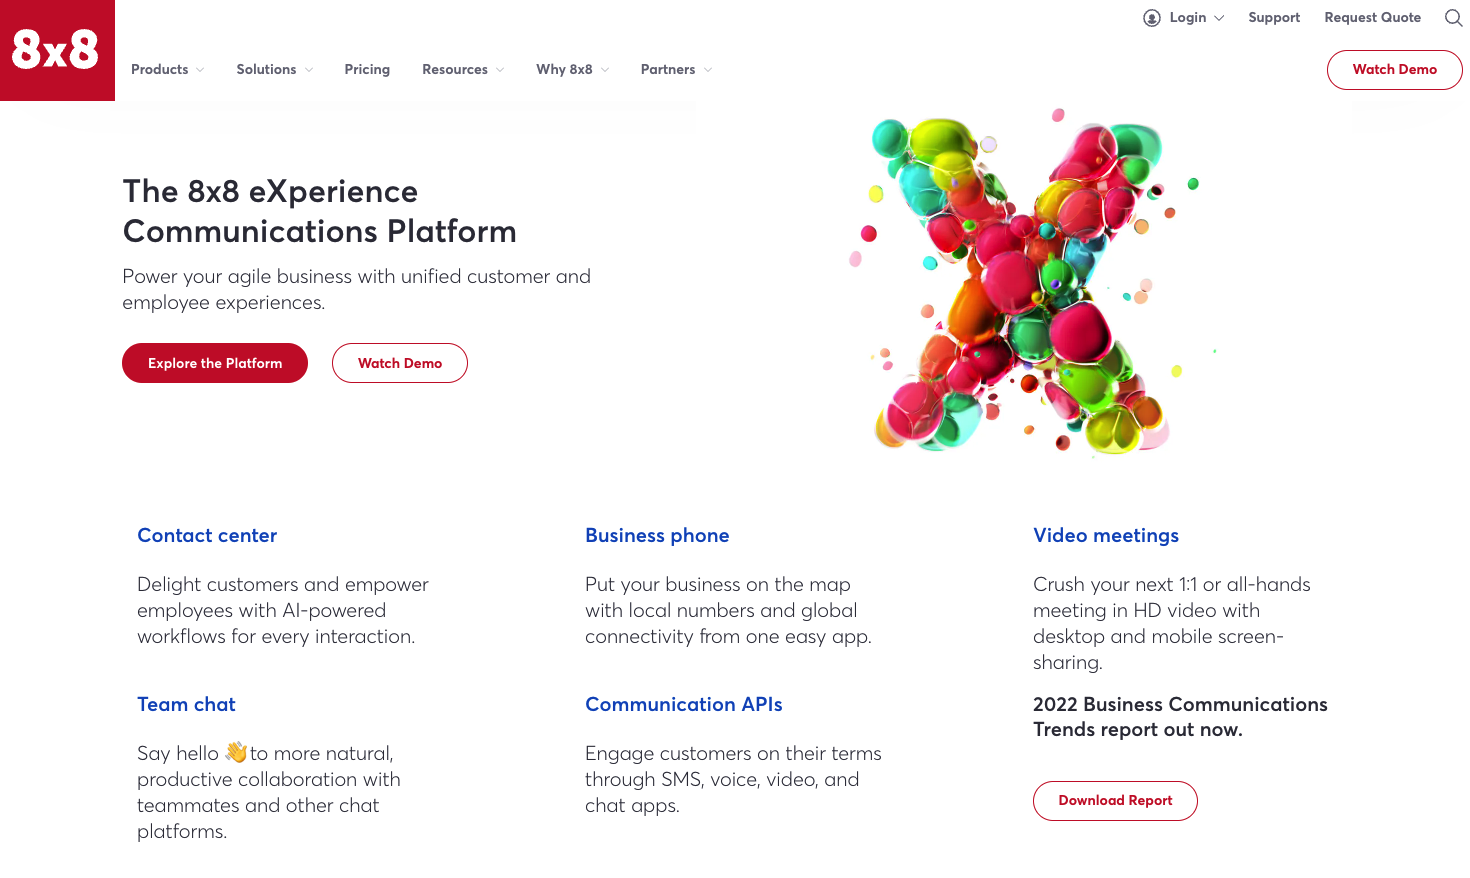Image resolution: width=1470 pixels, height=878 pixels.
Task: Click Watch Demo in the header
Action: coord(1394,70)
